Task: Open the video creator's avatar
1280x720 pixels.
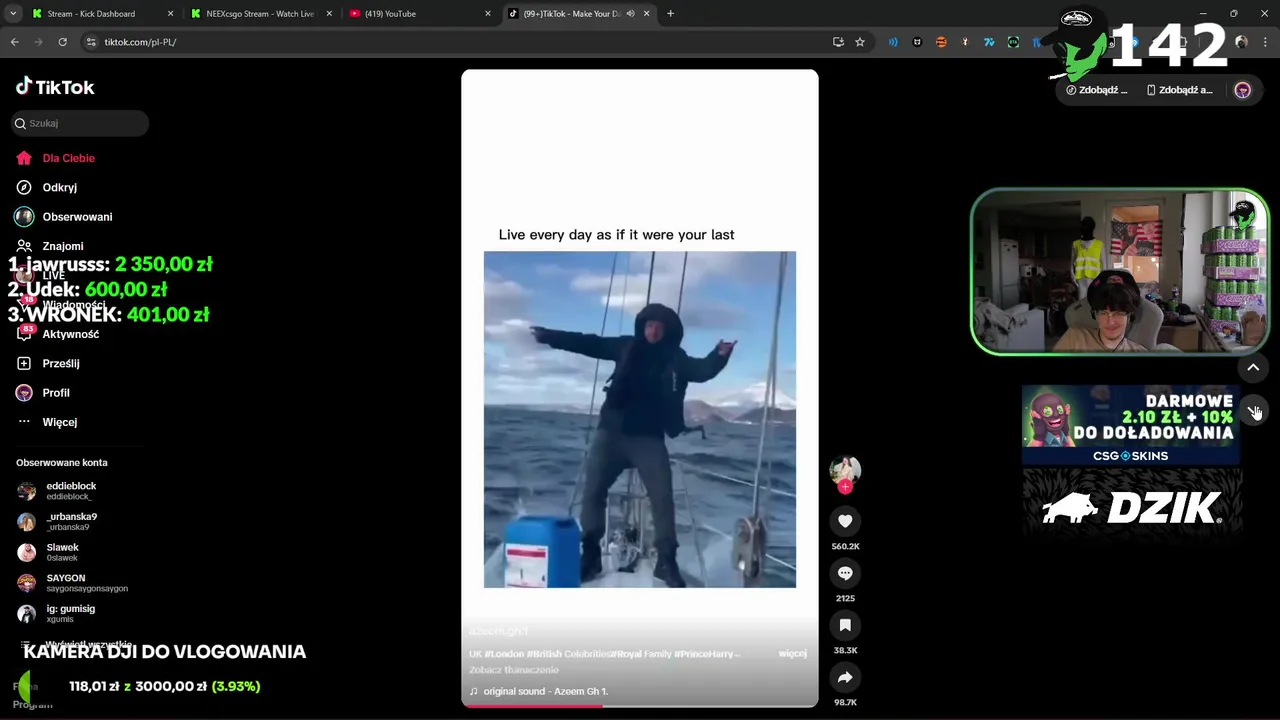Action: pos(845,470)
